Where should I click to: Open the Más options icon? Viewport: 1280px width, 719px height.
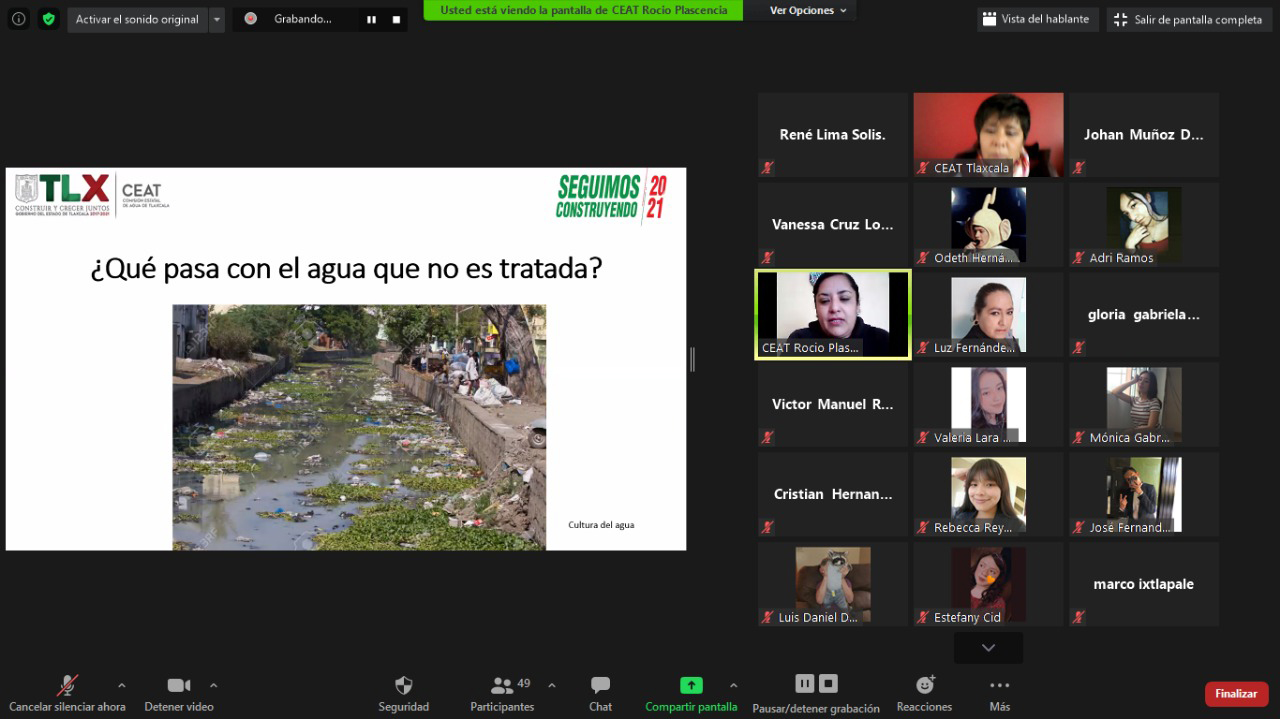point(999,686)
